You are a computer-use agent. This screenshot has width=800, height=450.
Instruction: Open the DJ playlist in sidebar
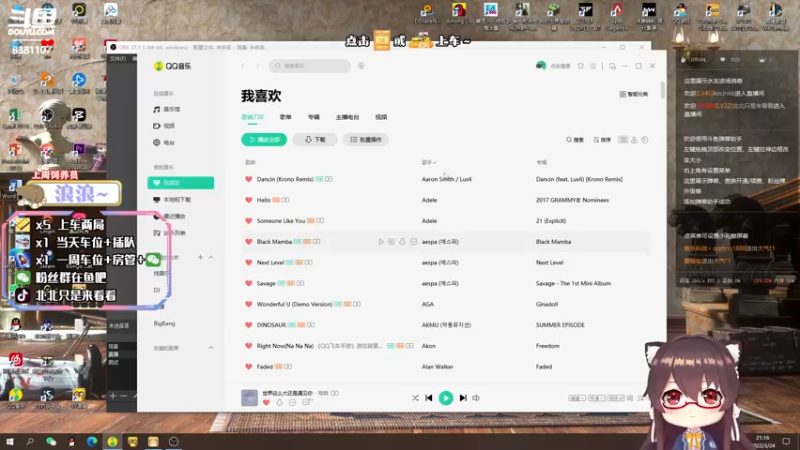(x=157, y=290)
